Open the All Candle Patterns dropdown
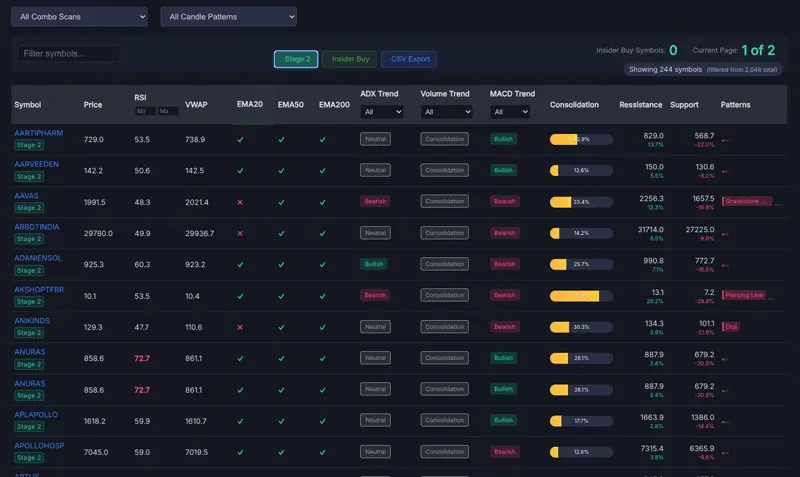Screen dimensions: 800x477 [229, 17]
